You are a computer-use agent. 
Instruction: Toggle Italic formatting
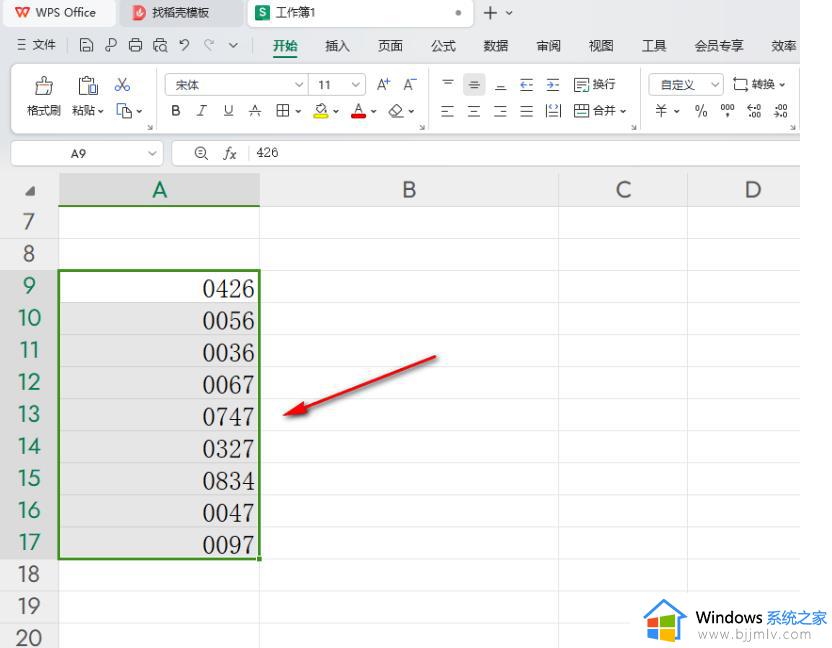pyautogui.click(x=202, y=111)
